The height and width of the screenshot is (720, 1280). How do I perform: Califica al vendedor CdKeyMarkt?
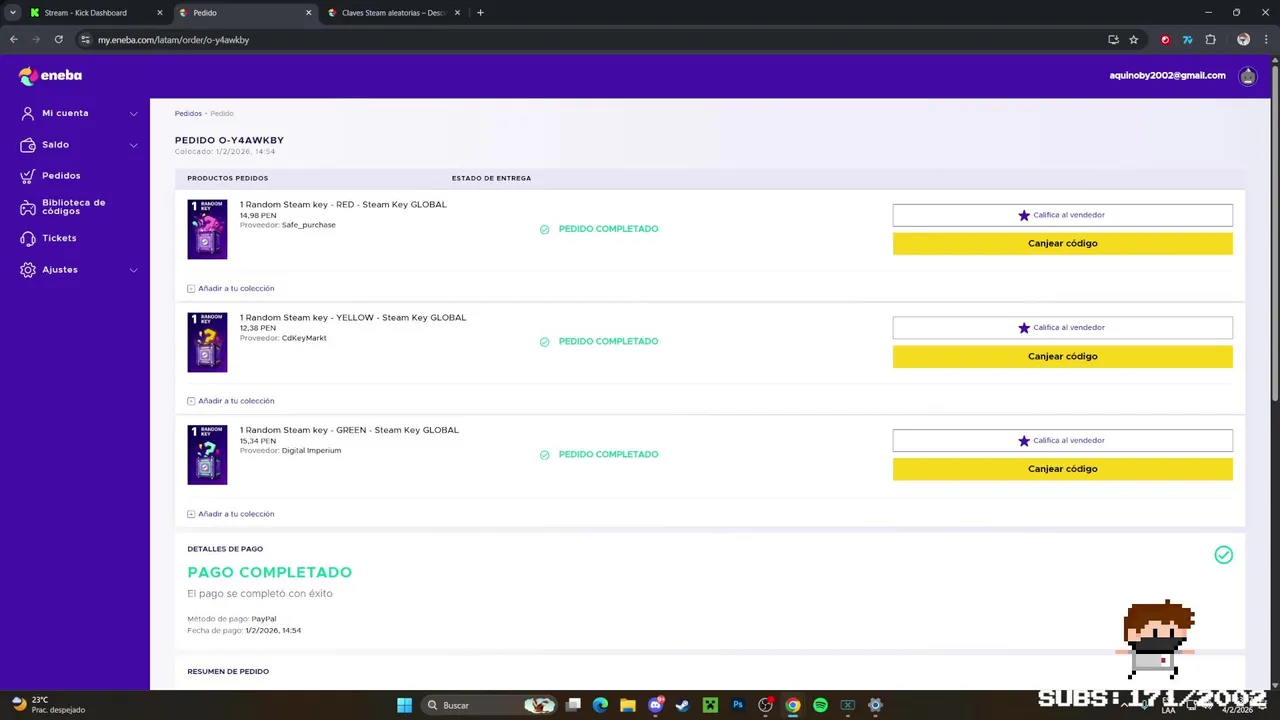click(x=1062, y=328)
